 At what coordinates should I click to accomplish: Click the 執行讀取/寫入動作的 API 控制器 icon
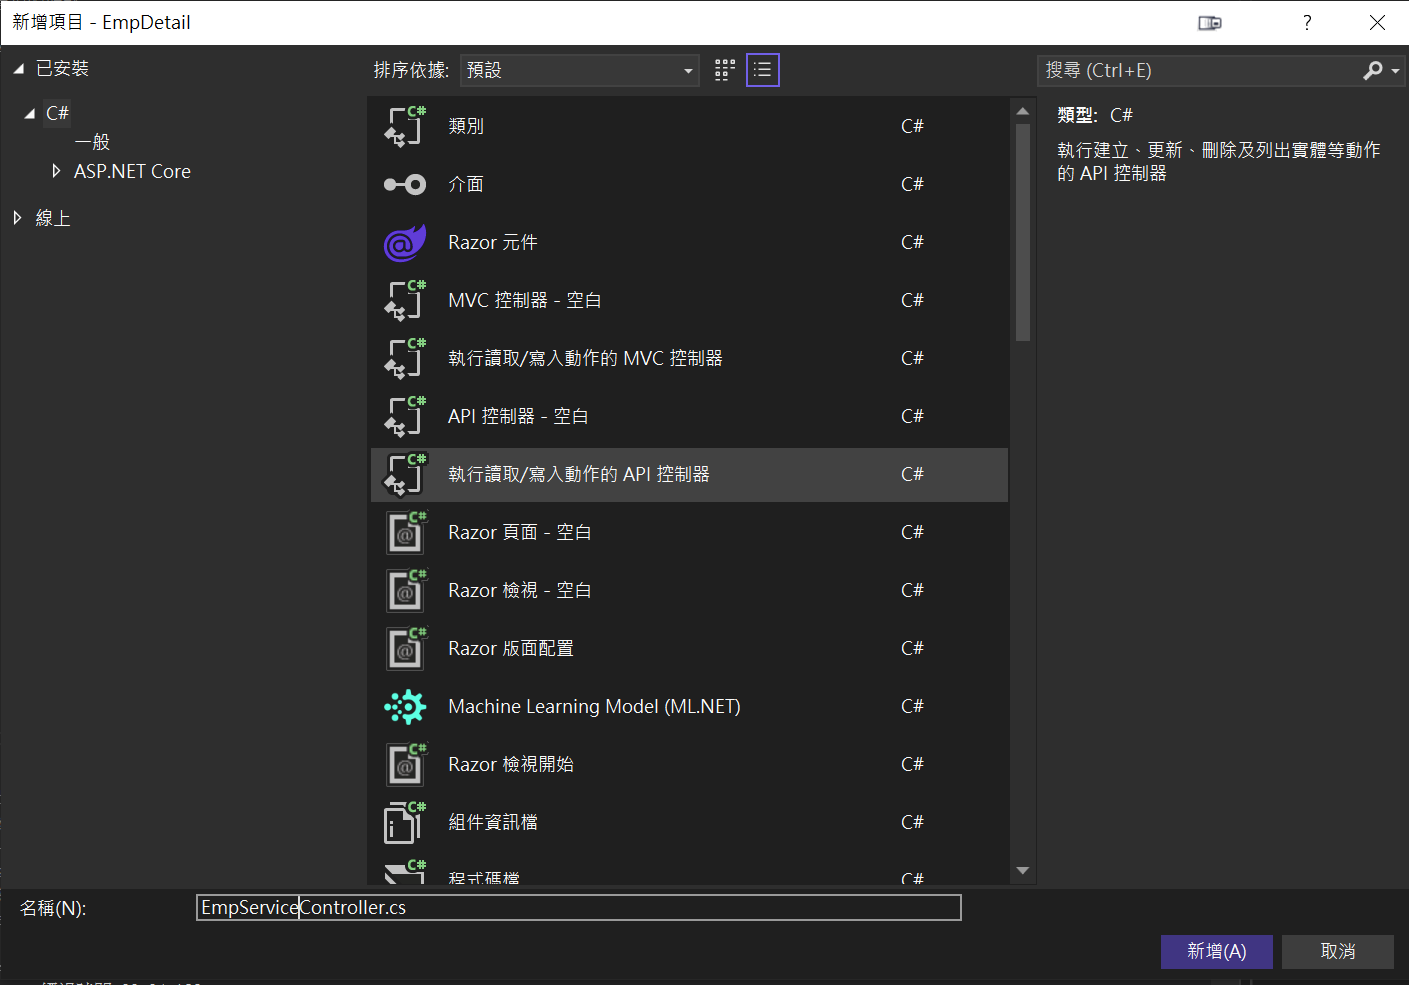click(x=405, y=474)
